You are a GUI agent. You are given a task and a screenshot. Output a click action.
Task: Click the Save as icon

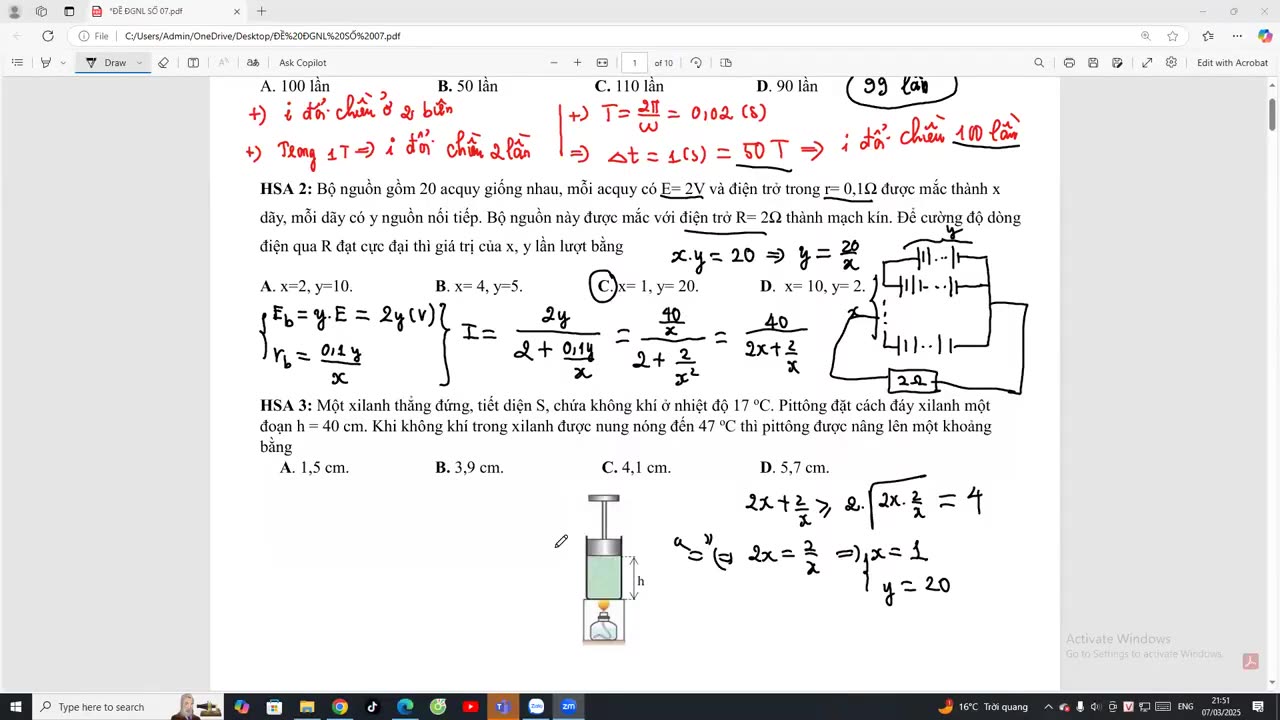click(1117, 62)
